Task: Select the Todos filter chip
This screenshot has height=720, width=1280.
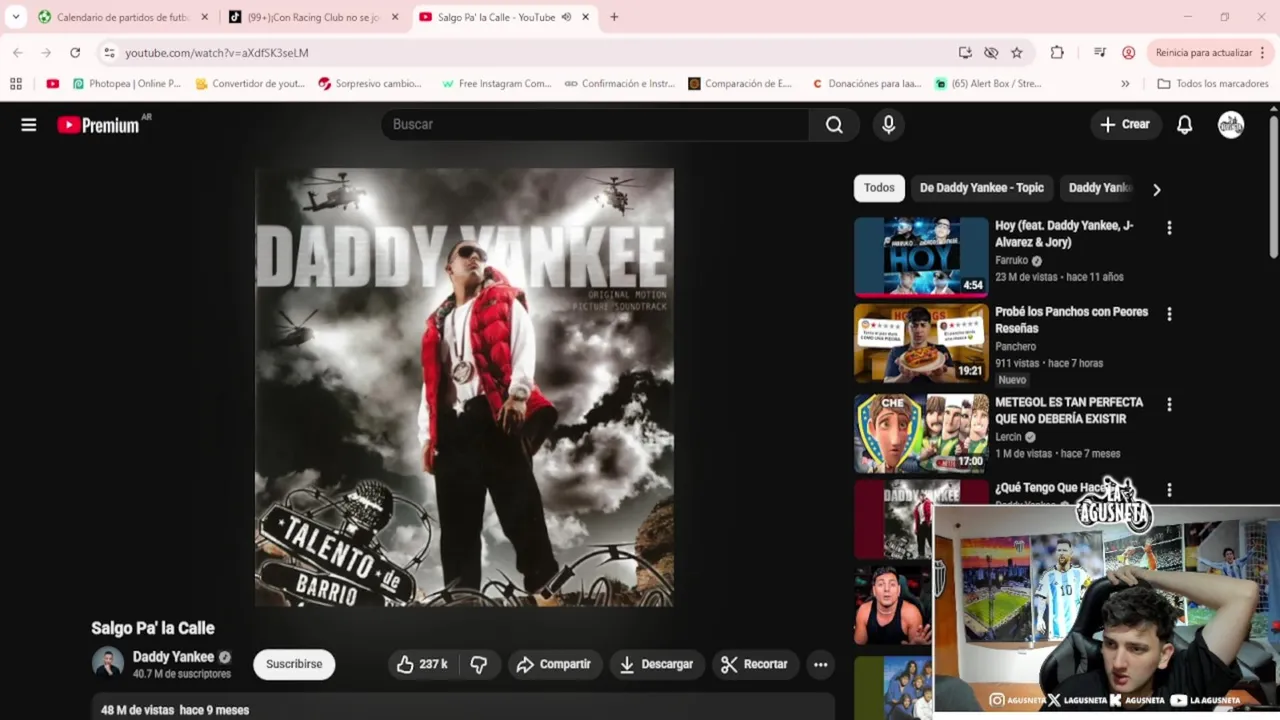Action: click(x=879, y=188)
